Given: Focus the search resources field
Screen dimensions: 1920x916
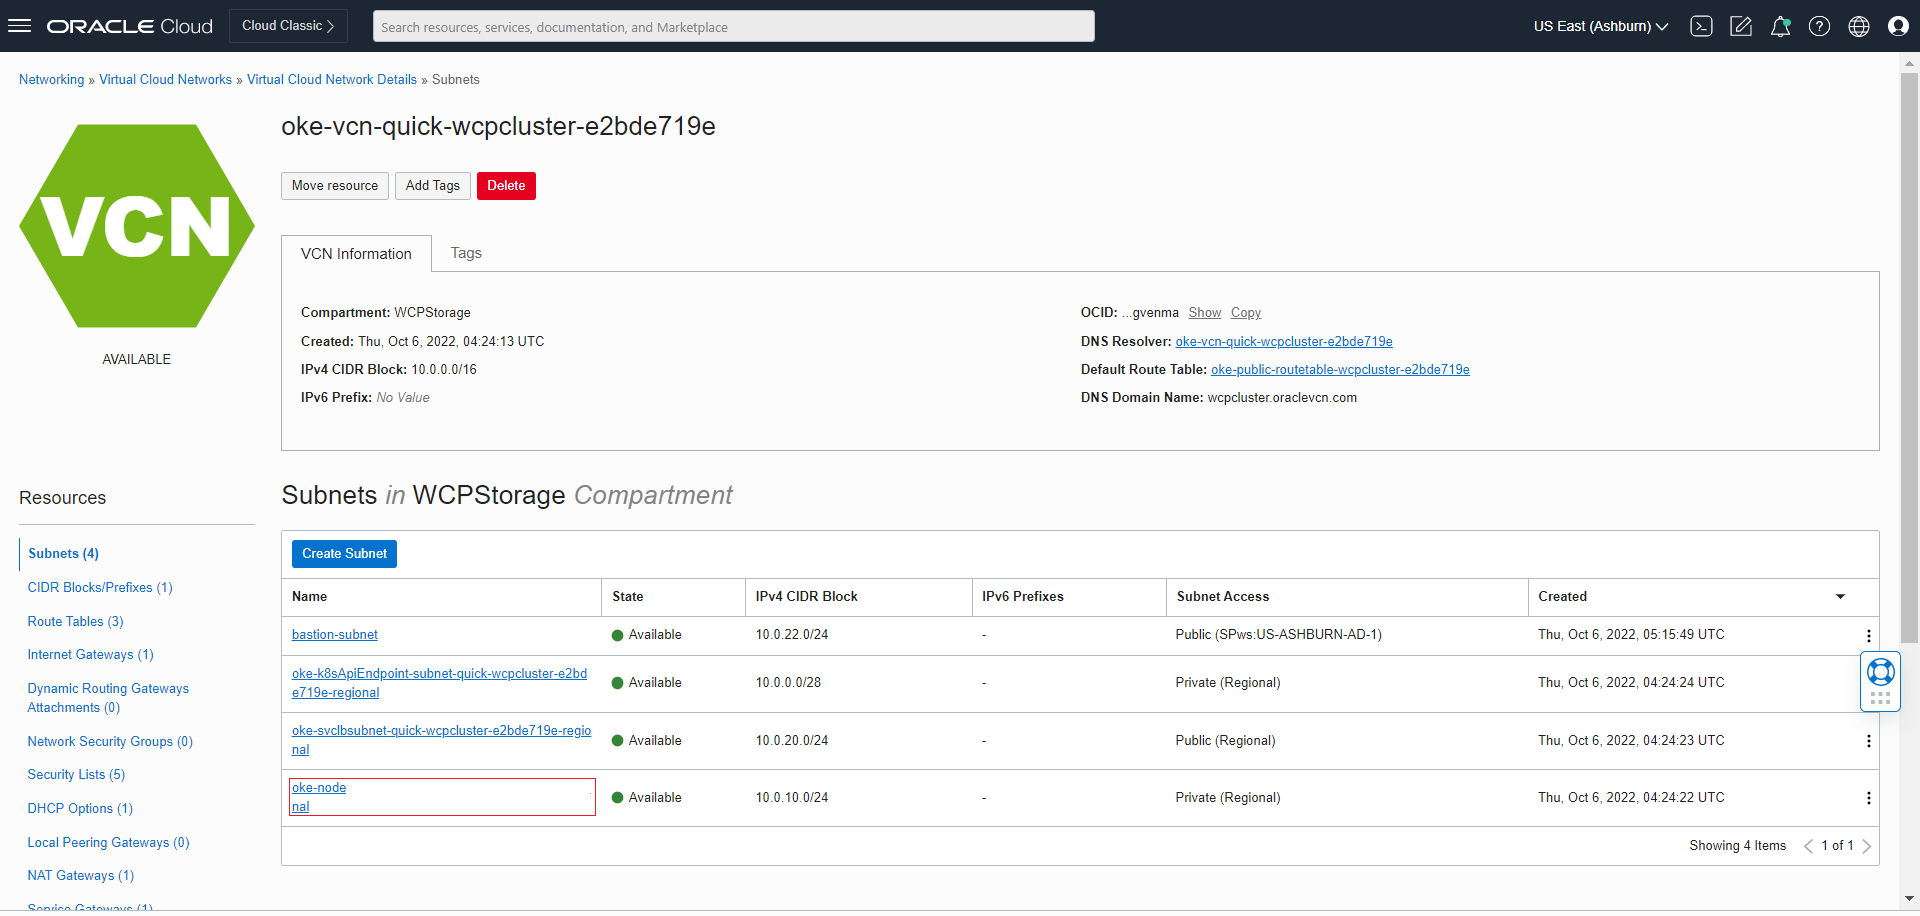Looking at the screenshot, I should click(x=734, y=27).
